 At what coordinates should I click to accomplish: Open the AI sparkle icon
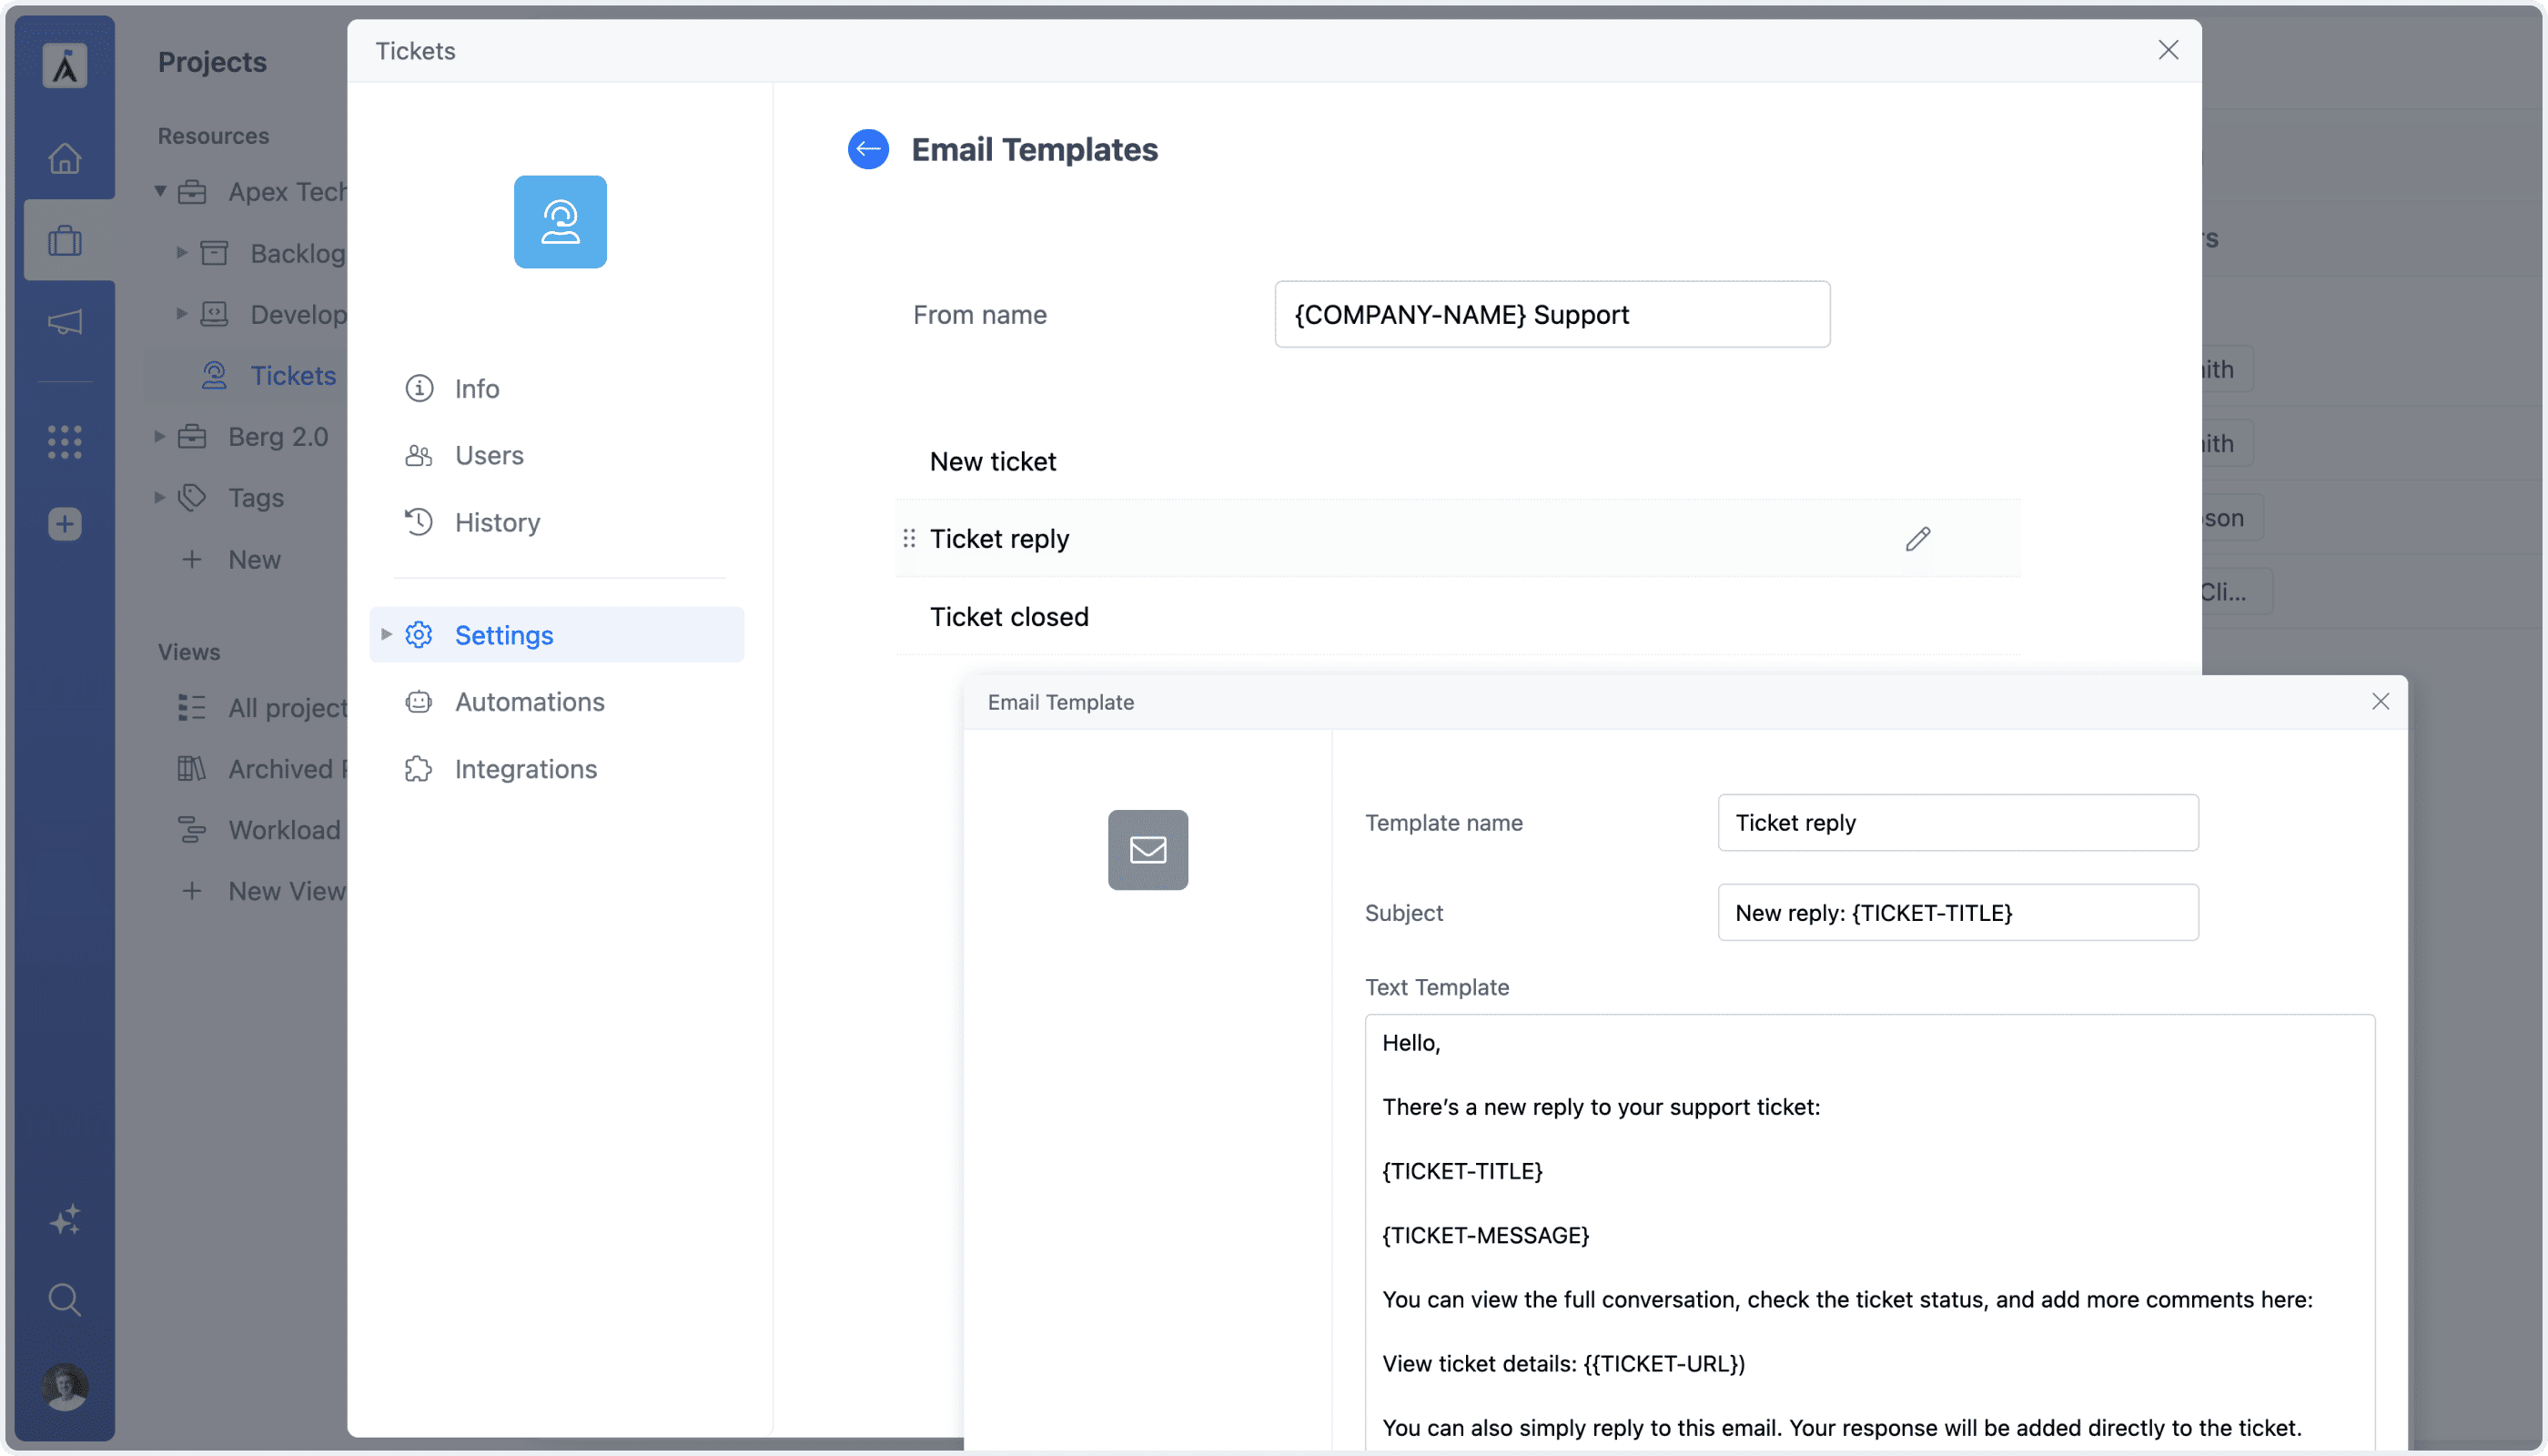65,1219
